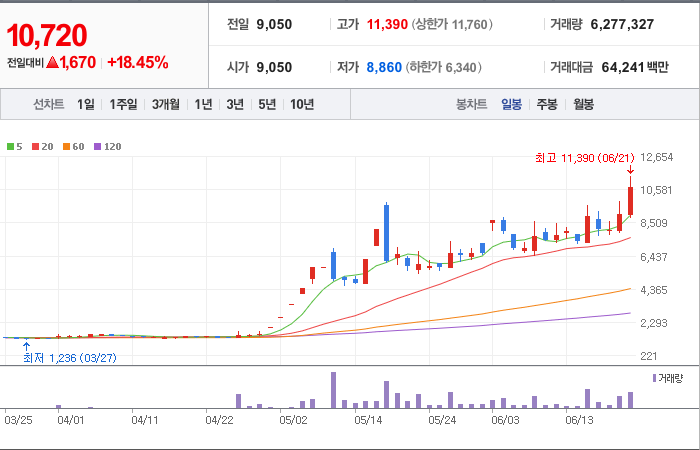Screen dimensions: 700x450
Task: Click the green 5-day average swatch
Action: (x=10, y=146)
